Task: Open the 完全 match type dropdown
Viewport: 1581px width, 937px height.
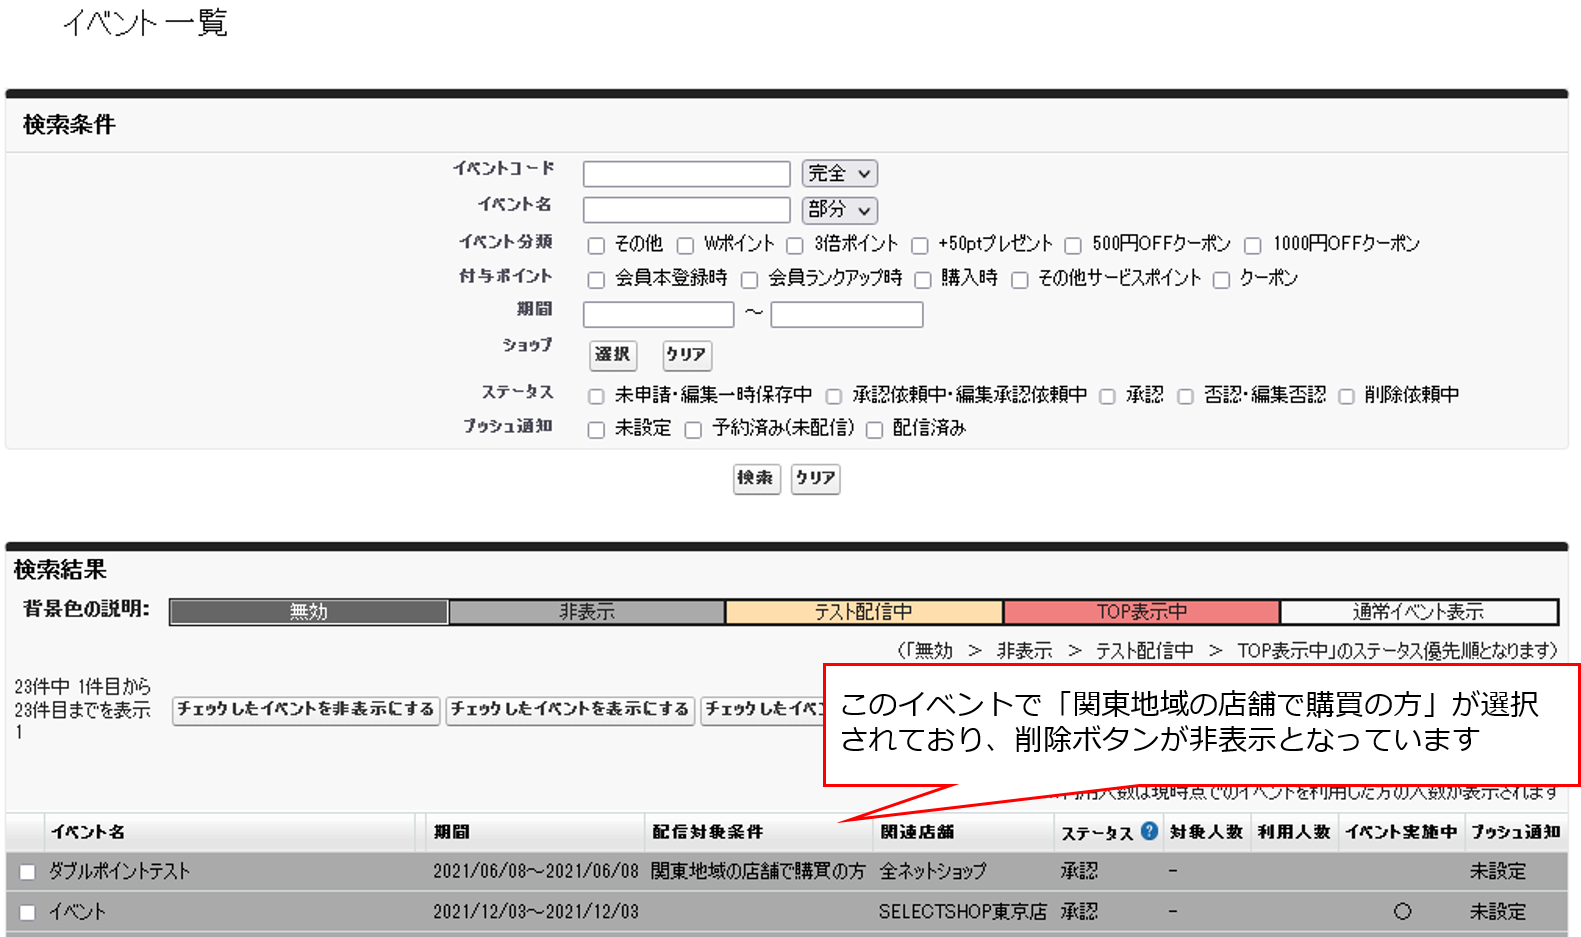Action: (839, 174)
